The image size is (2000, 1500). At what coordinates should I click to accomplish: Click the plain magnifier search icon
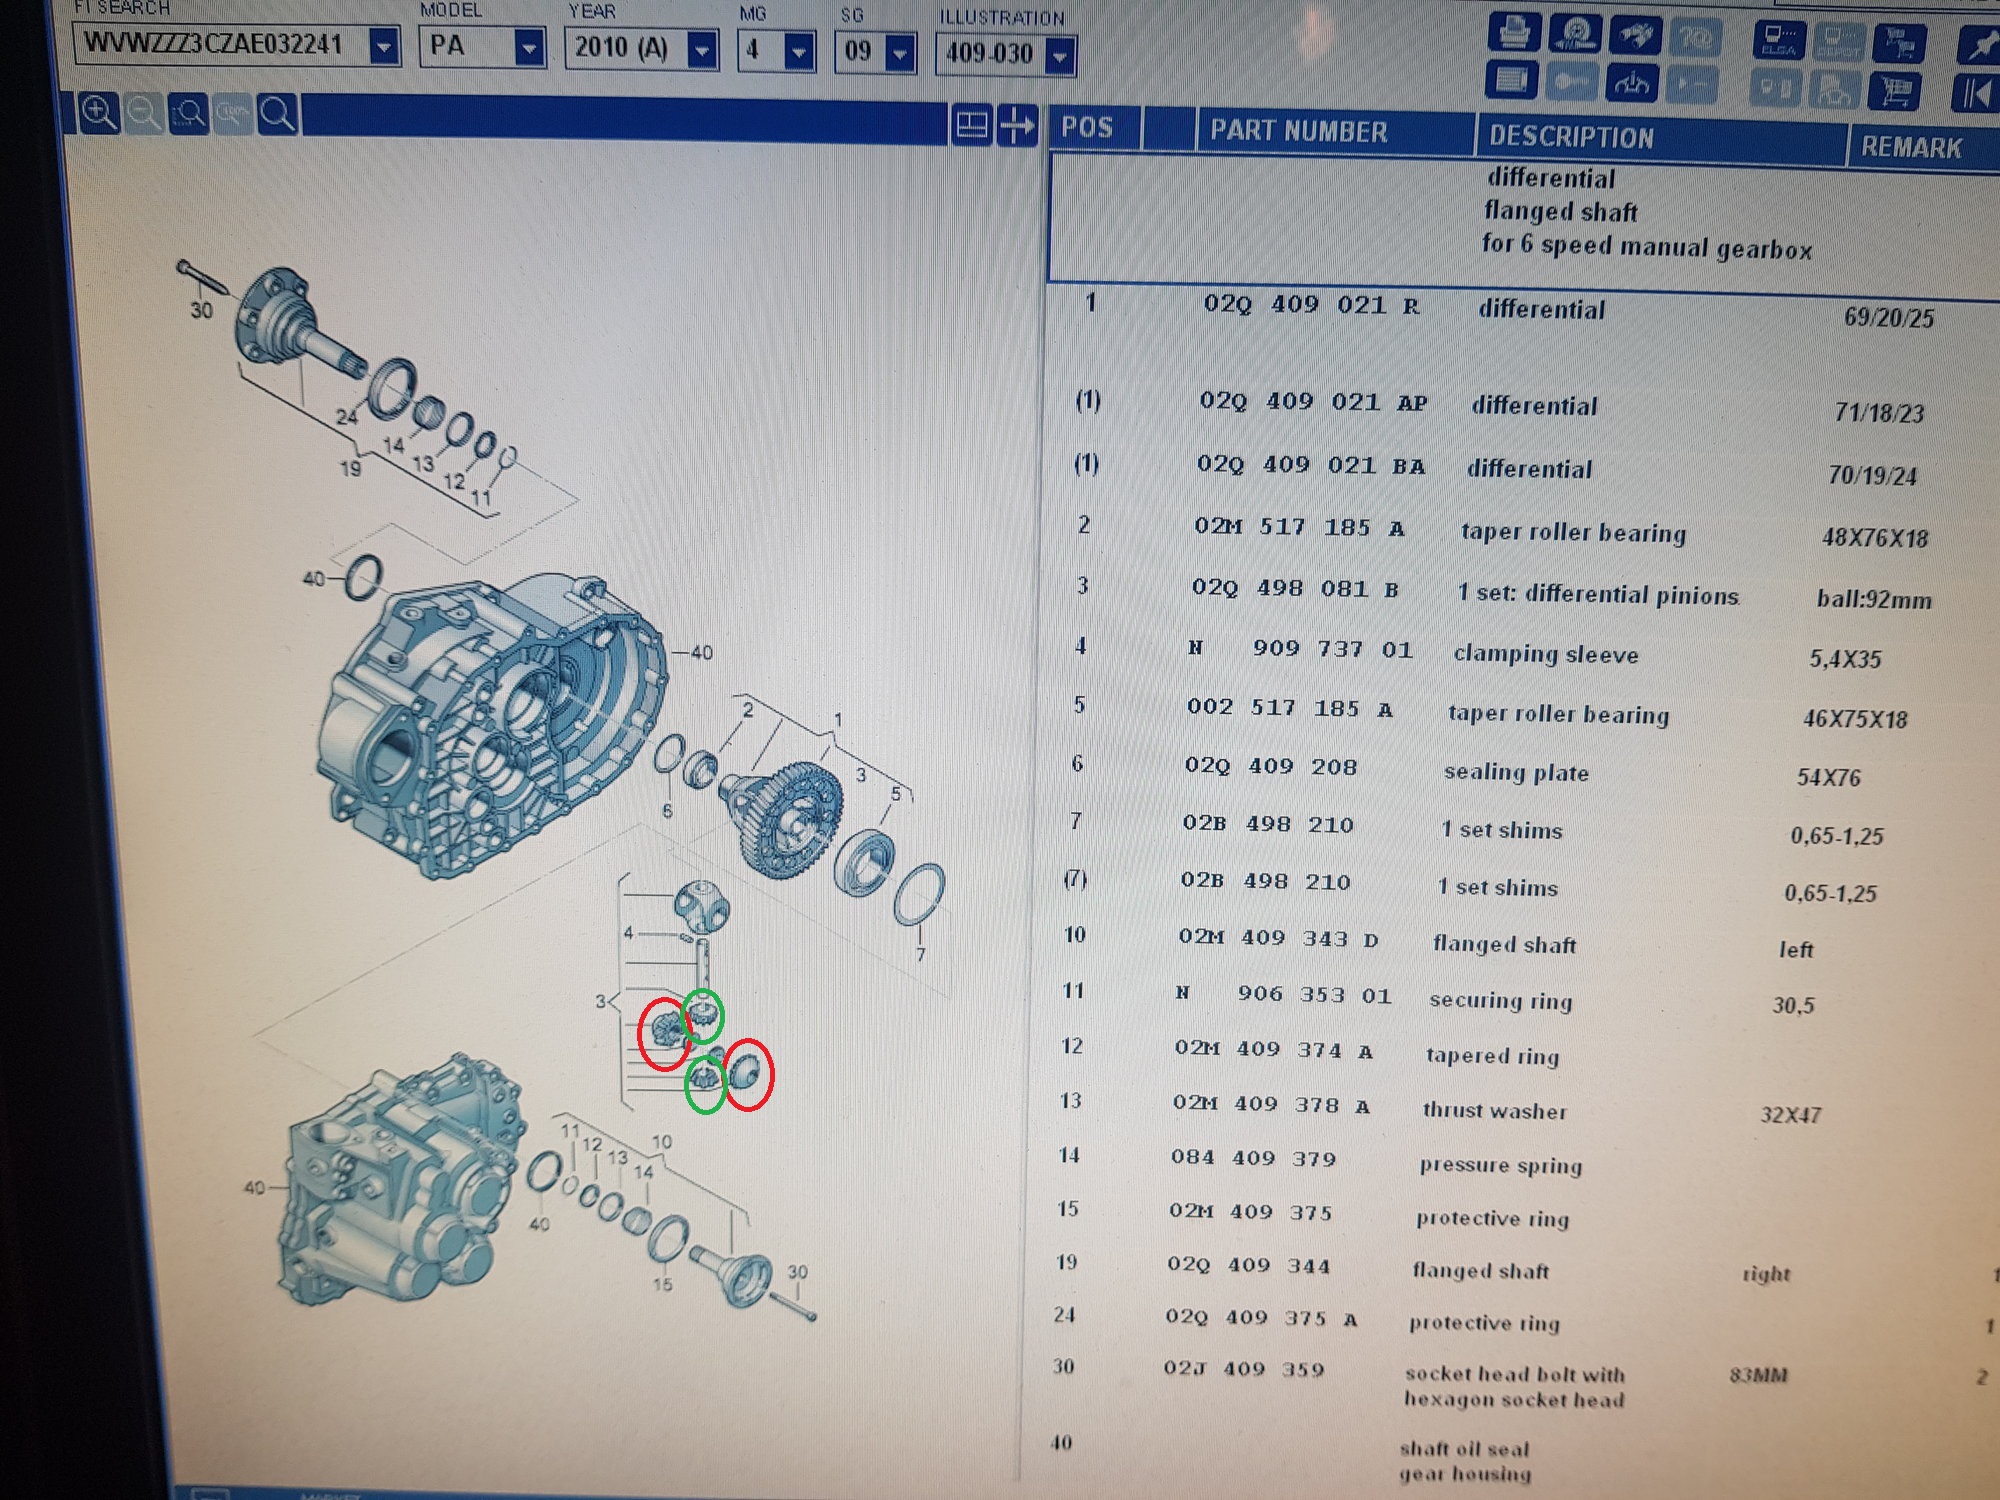(277, 115)
